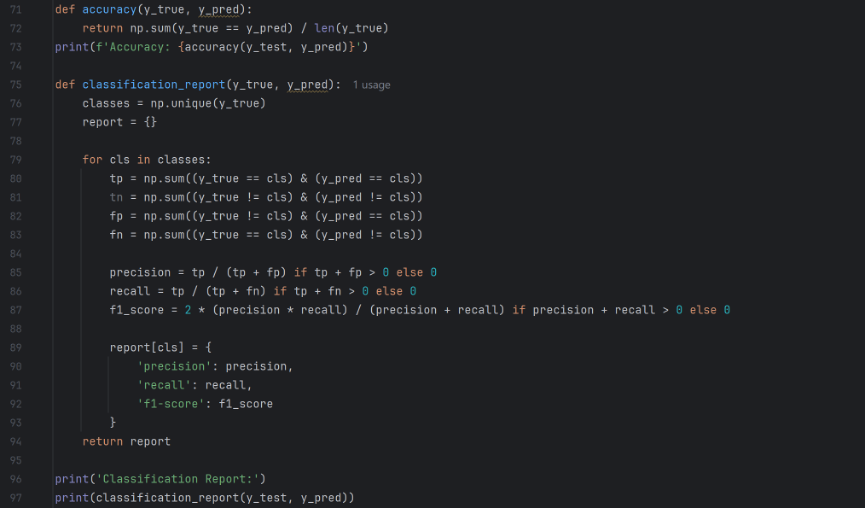The image size is (866, 508).
Task: Click line number 89 in the gutter
Action: [x=15, y=347]
